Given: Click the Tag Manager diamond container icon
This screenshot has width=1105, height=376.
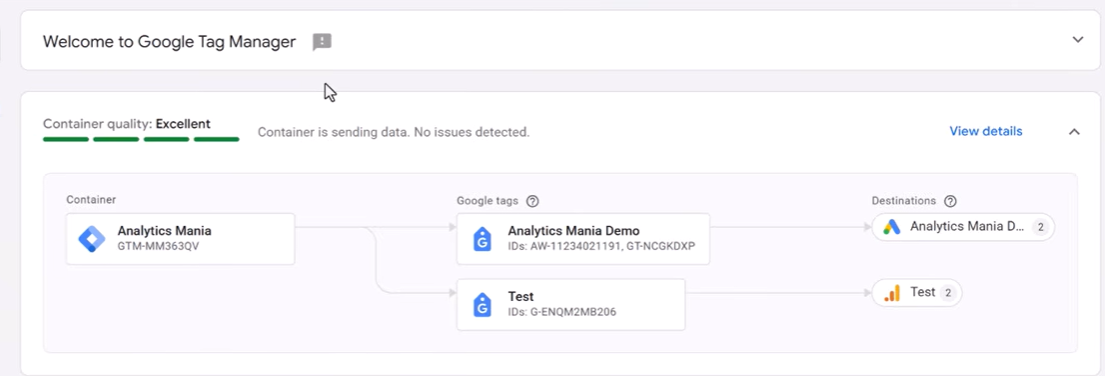Looking at the screenshot, I should 92,239.
